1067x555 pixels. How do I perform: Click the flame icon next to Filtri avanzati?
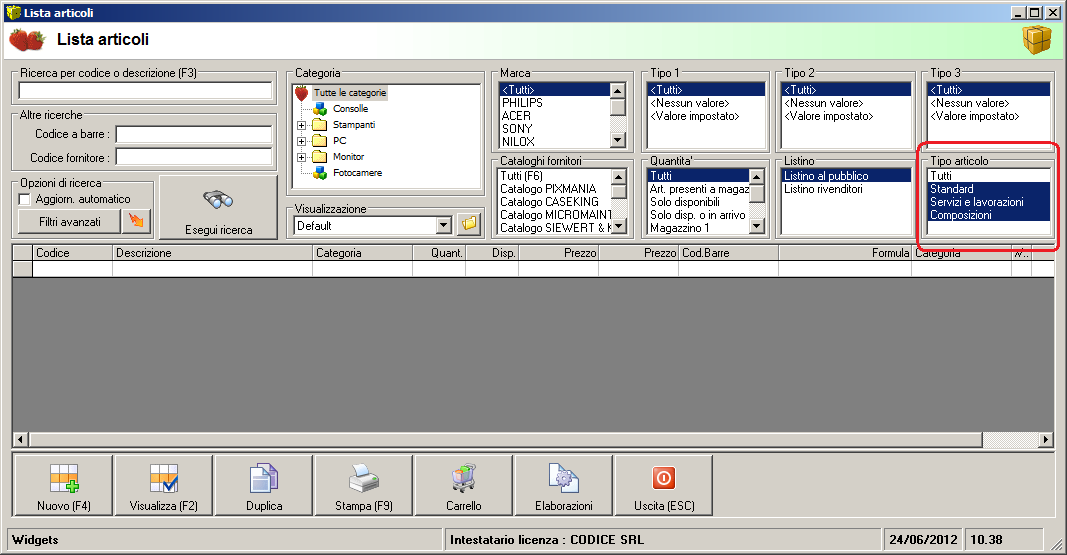(136, 221)
